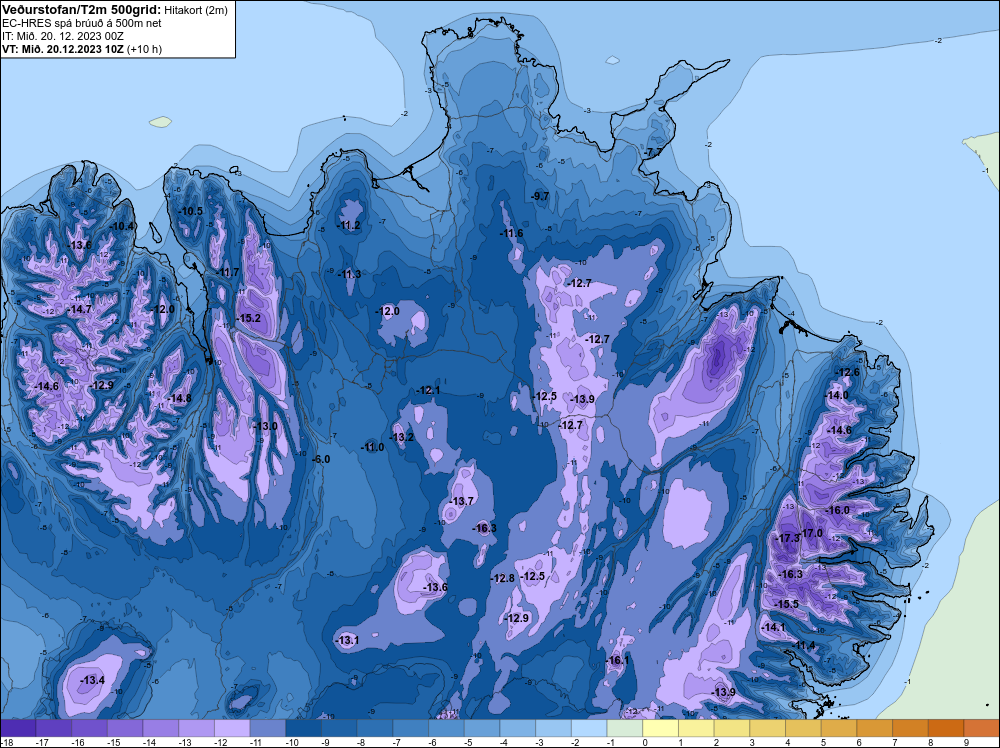Click the -12.6 temperature label
This screenshot has width=1000, height=748.
(x=848, y=372)
